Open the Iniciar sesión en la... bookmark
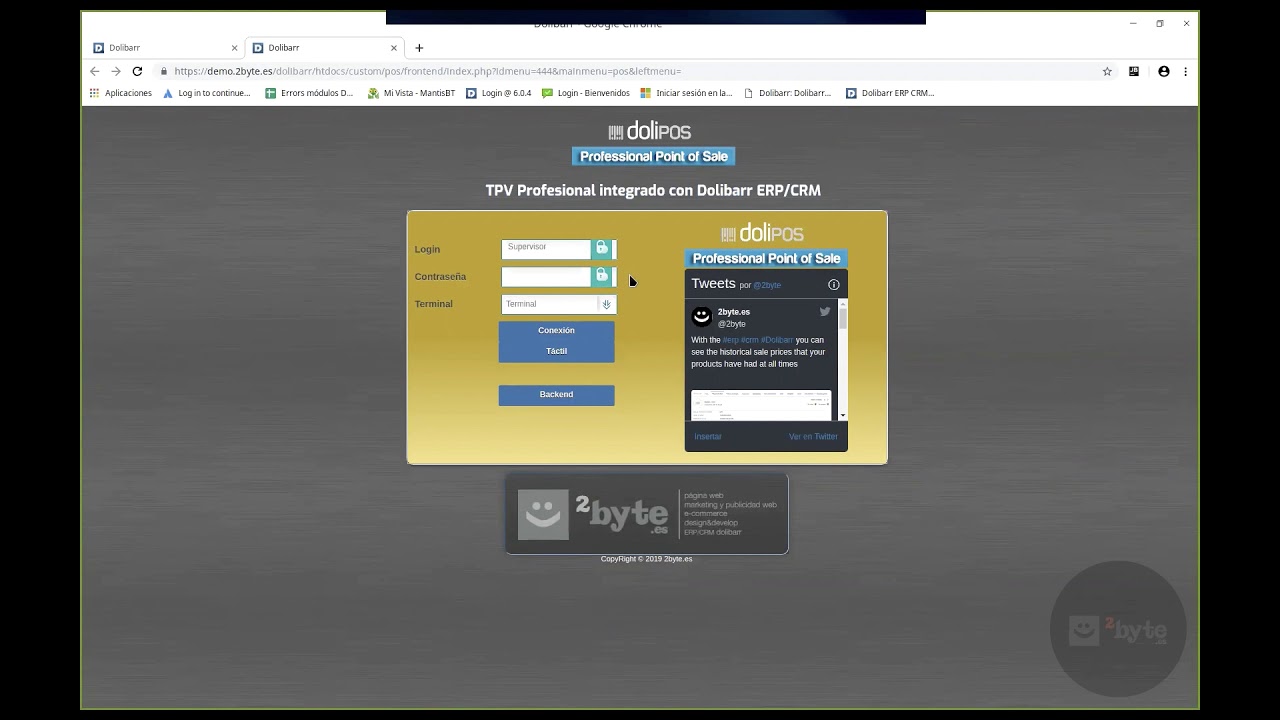The height and width of the screenshot is (720, 1280). tap(687, 93)
